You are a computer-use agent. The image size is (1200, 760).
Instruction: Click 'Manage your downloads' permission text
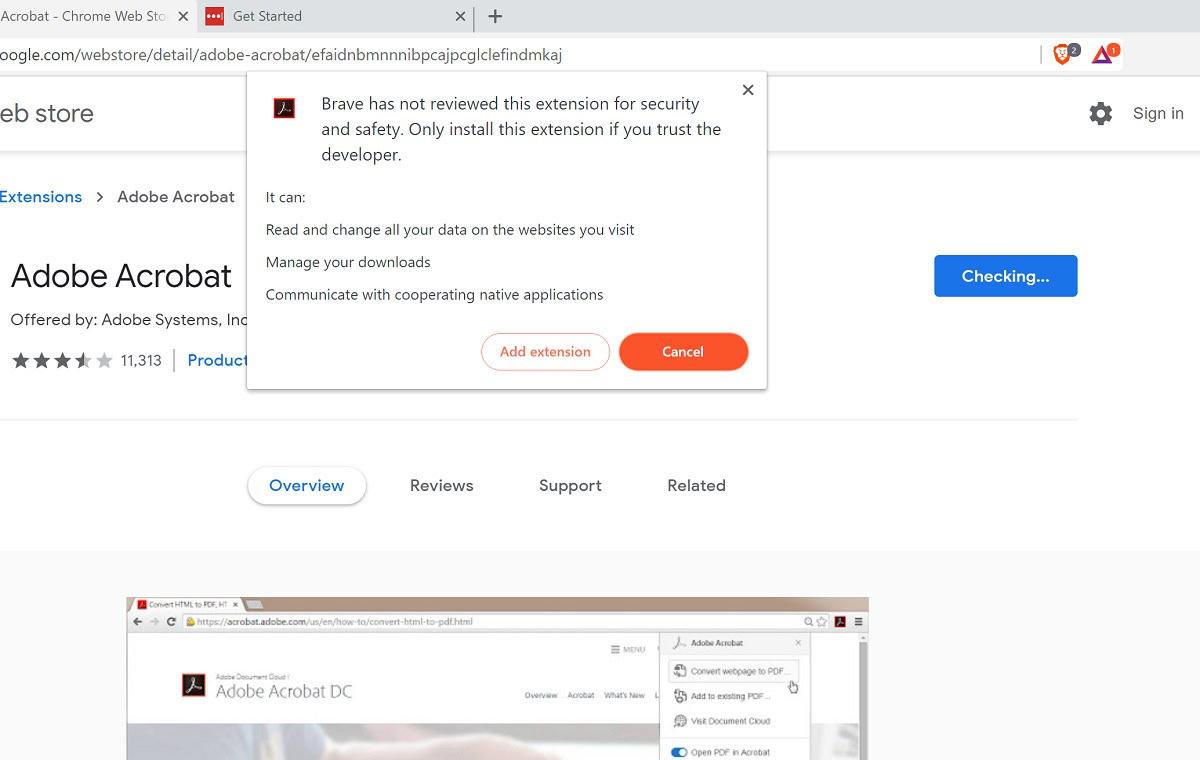click(348, 262)
